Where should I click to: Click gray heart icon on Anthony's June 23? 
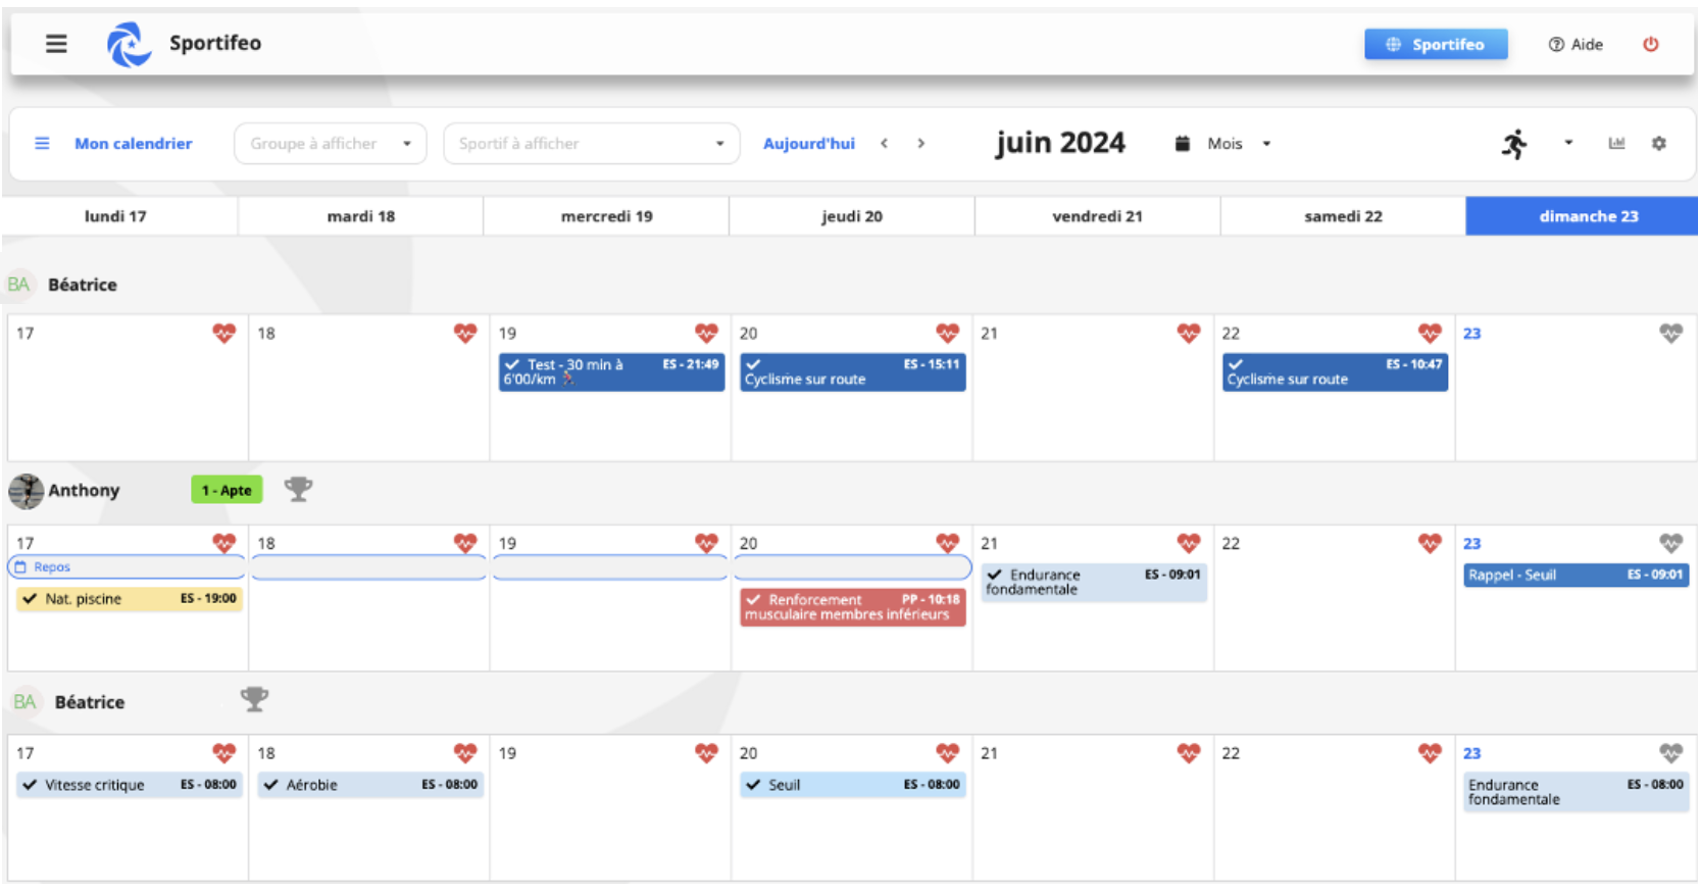click(x=1670, y=543)
